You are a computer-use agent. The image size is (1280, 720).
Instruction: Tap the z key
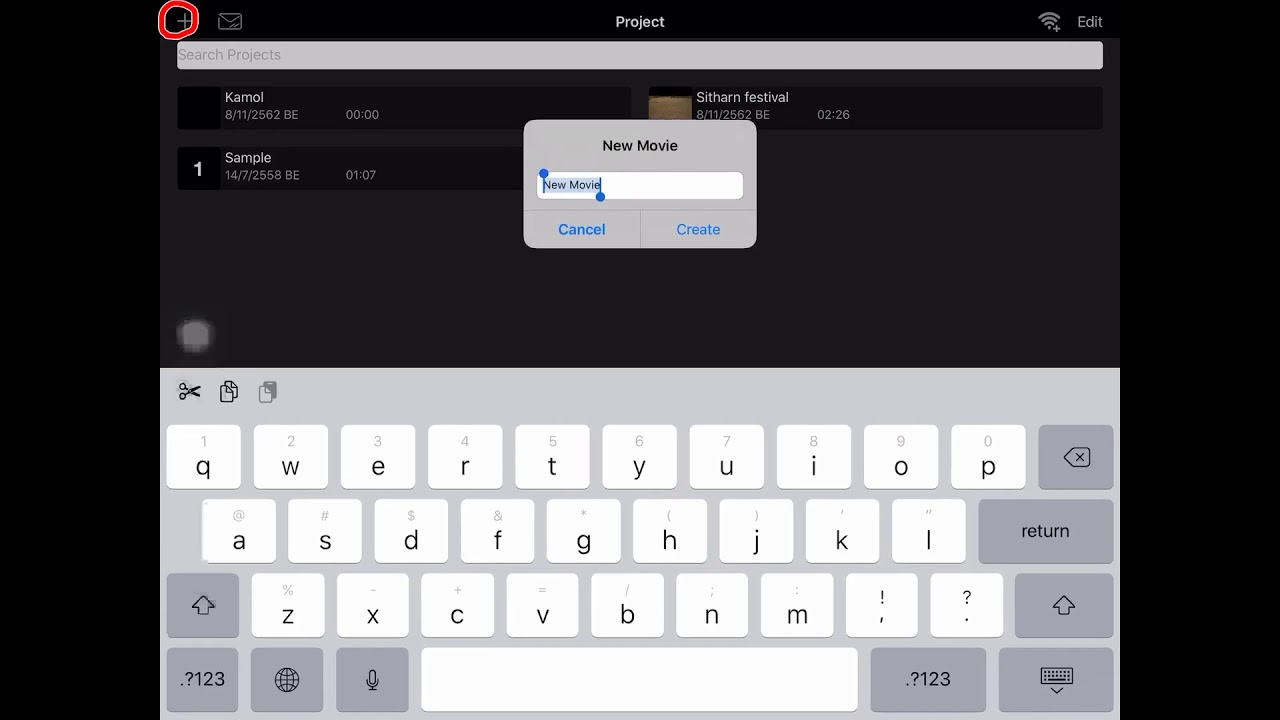(288, 605)
